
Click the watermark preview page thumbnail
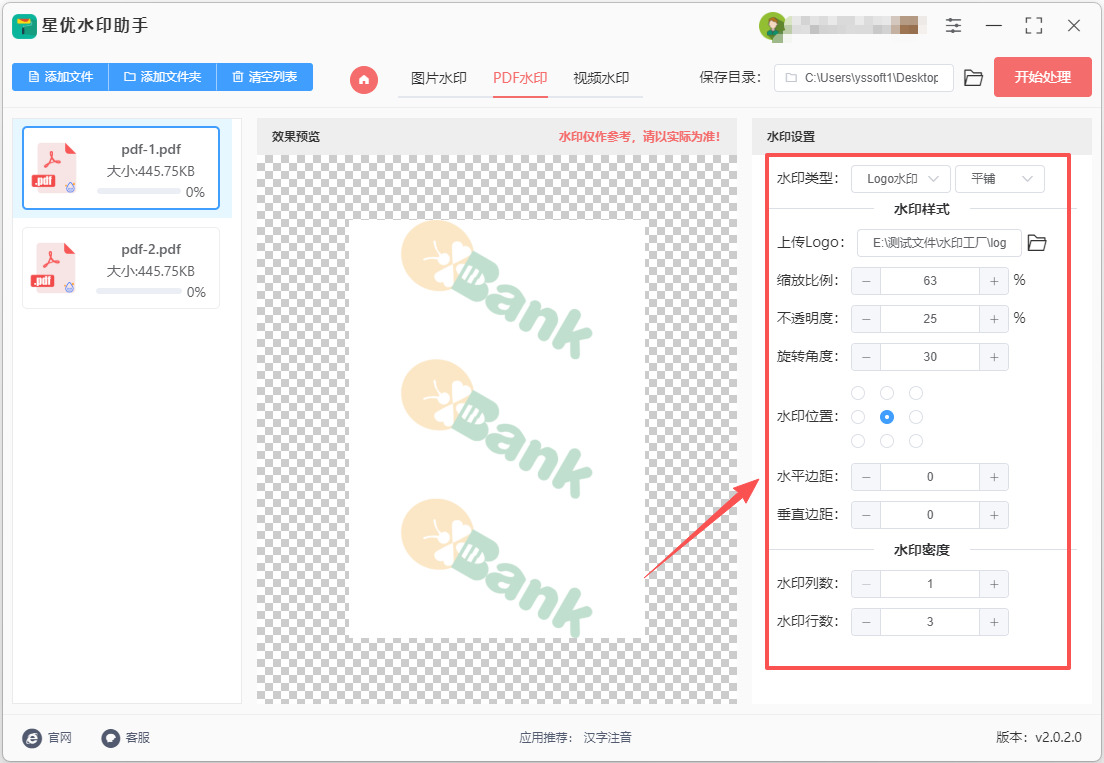pos(497,429)
